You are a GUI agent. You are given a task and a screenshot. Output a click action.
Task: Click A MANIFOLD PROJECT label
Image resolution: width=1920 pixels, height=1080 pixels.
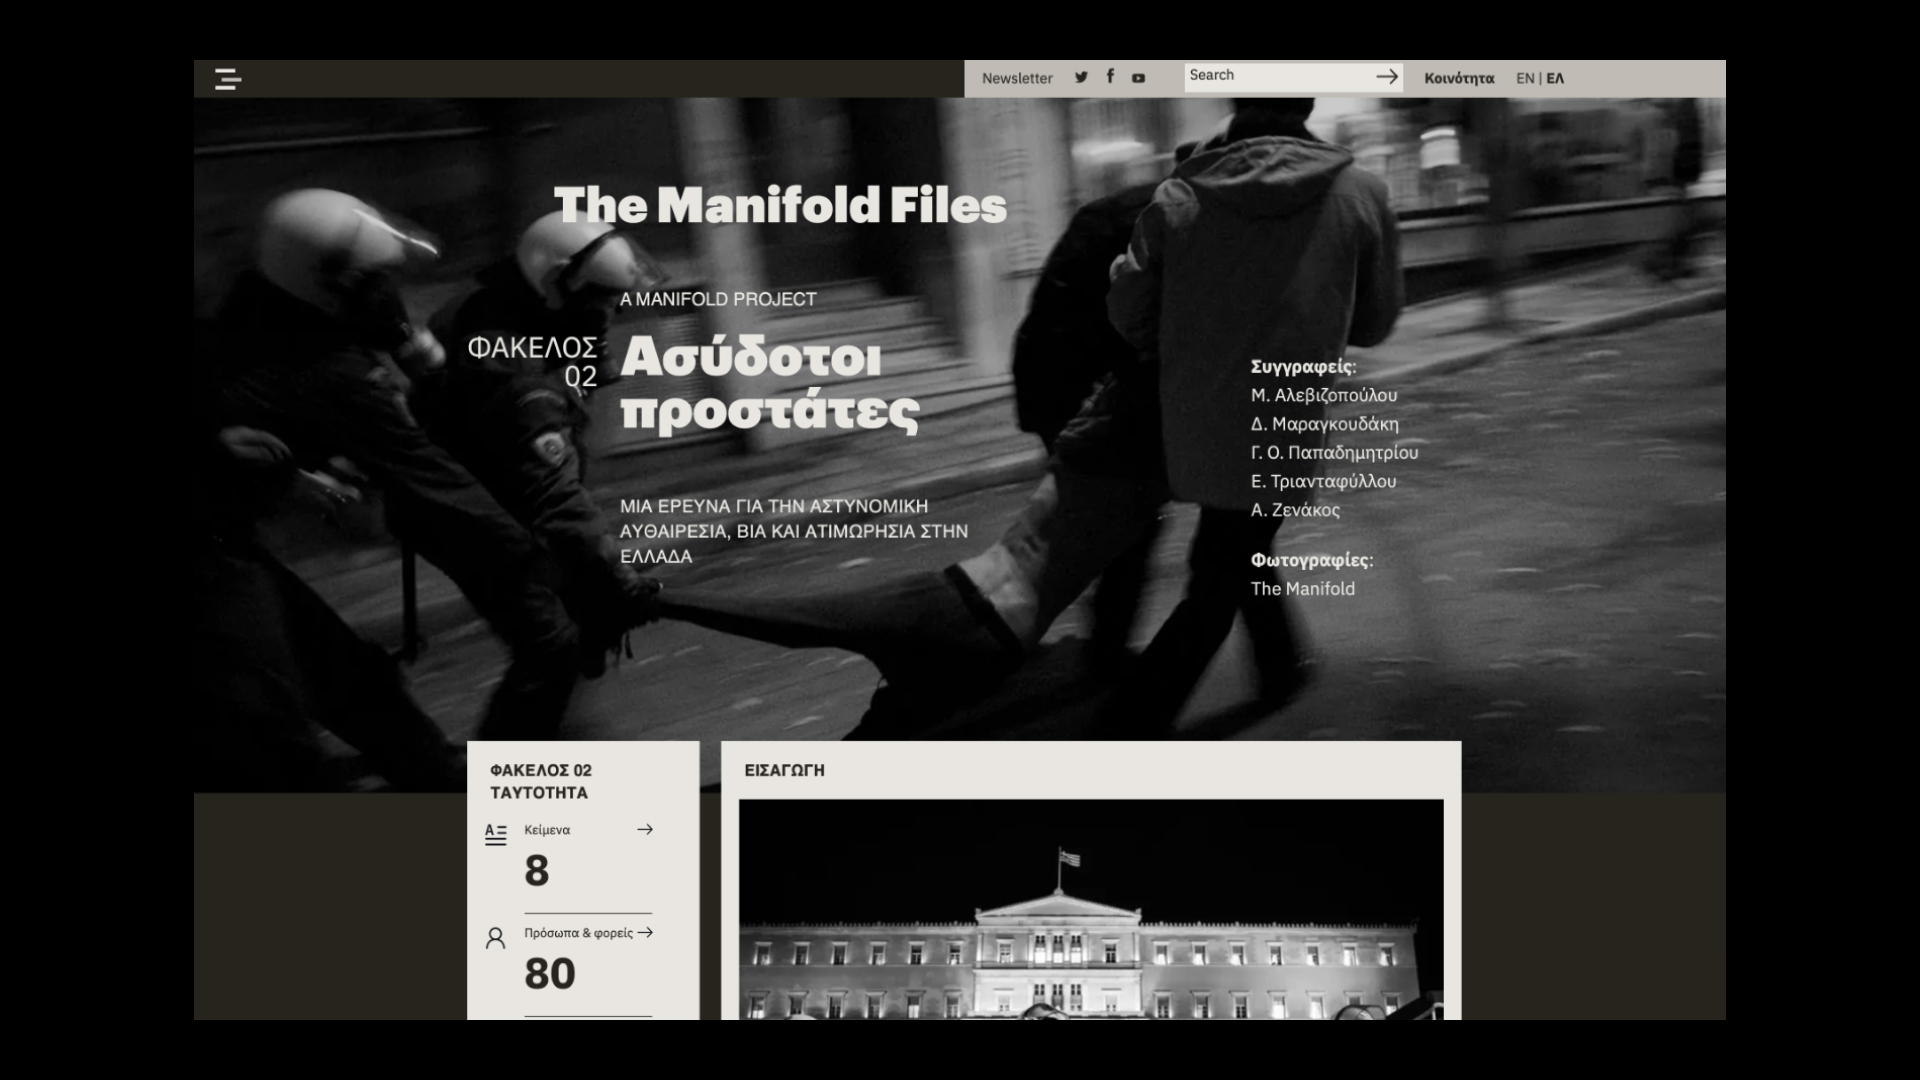coord(718,299)
